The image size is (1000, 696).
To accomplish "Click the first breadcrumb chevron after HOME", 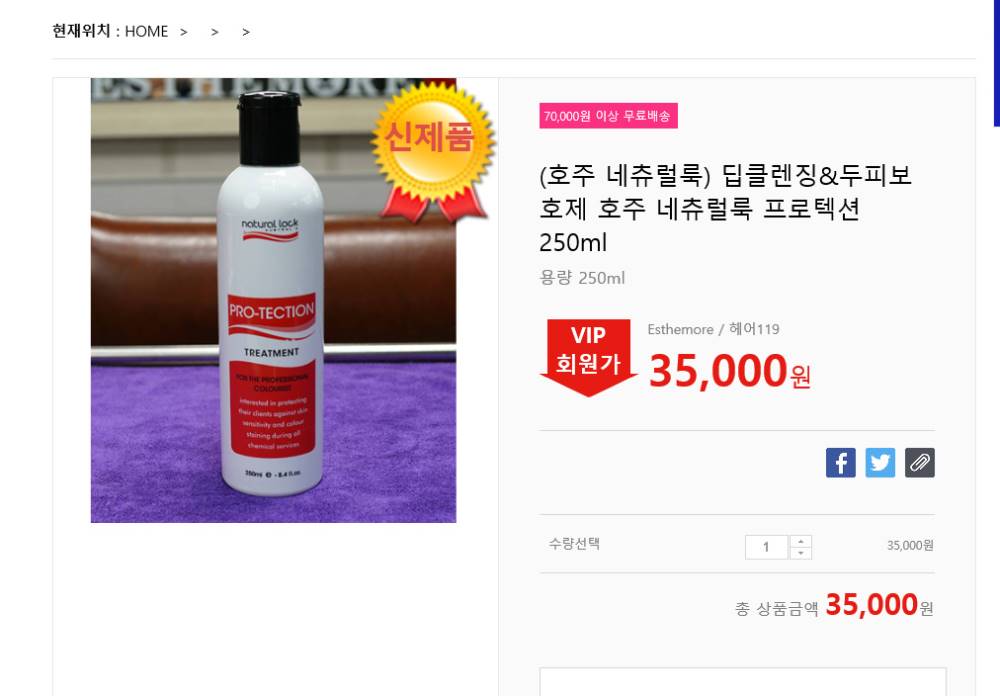I will [x=184, y=32].
